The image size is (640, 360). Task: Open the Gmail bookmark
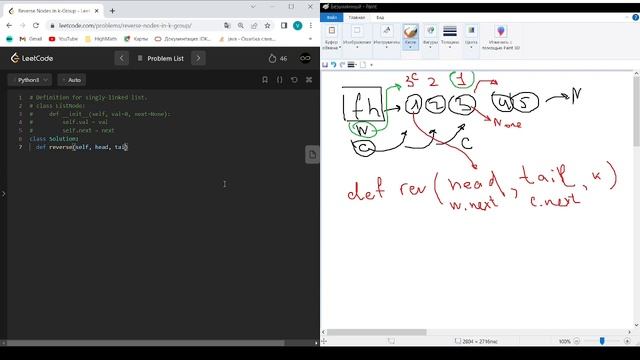tap(31, 39)
